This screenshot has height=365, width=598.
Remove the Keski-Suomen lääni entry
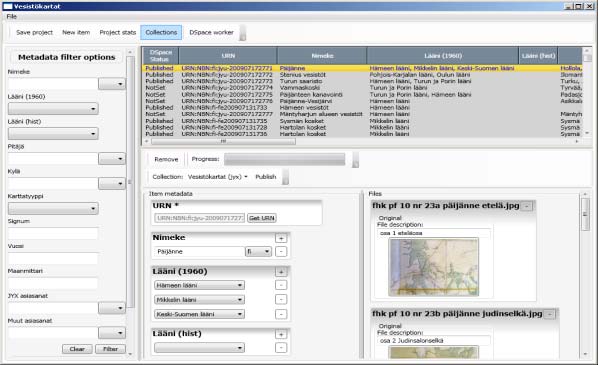click(281, 314)
